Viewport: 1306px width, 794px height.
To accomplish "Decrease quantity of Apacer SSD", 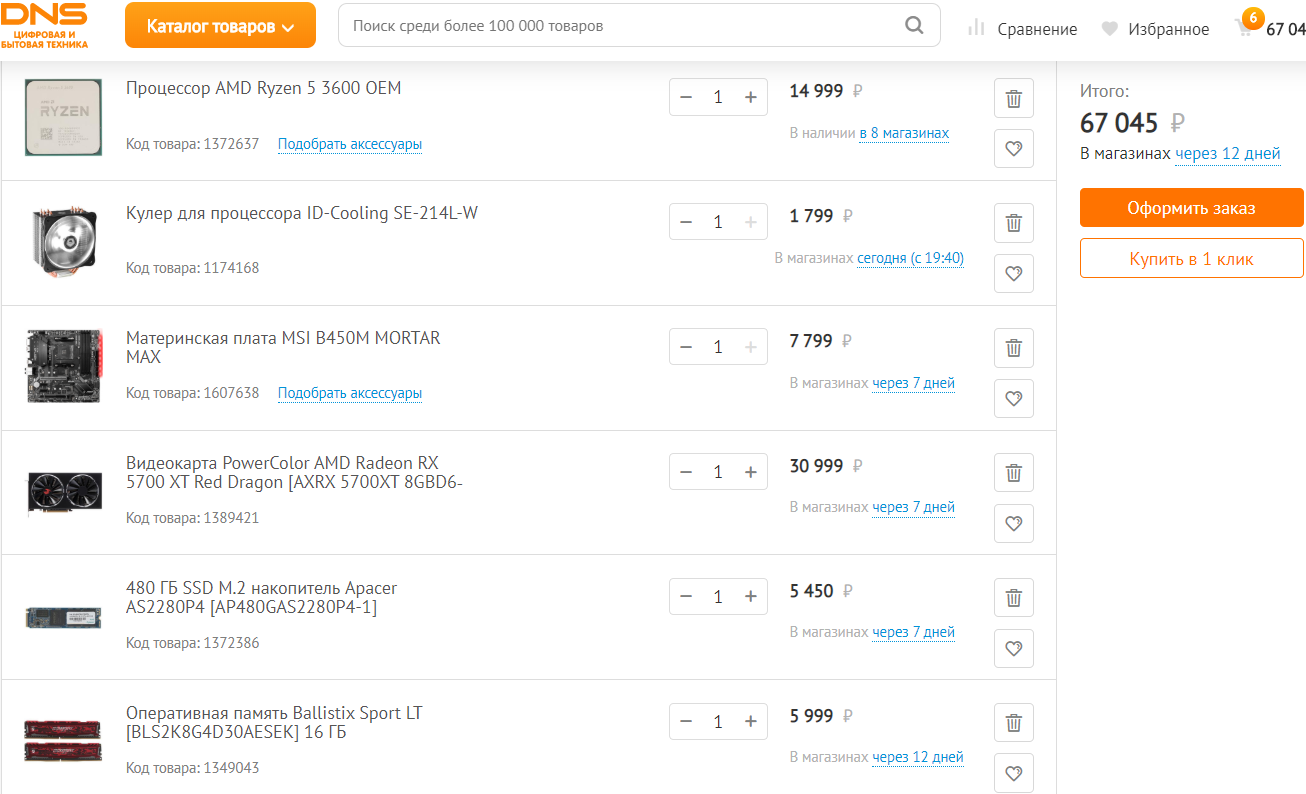I will pos(686,597).
